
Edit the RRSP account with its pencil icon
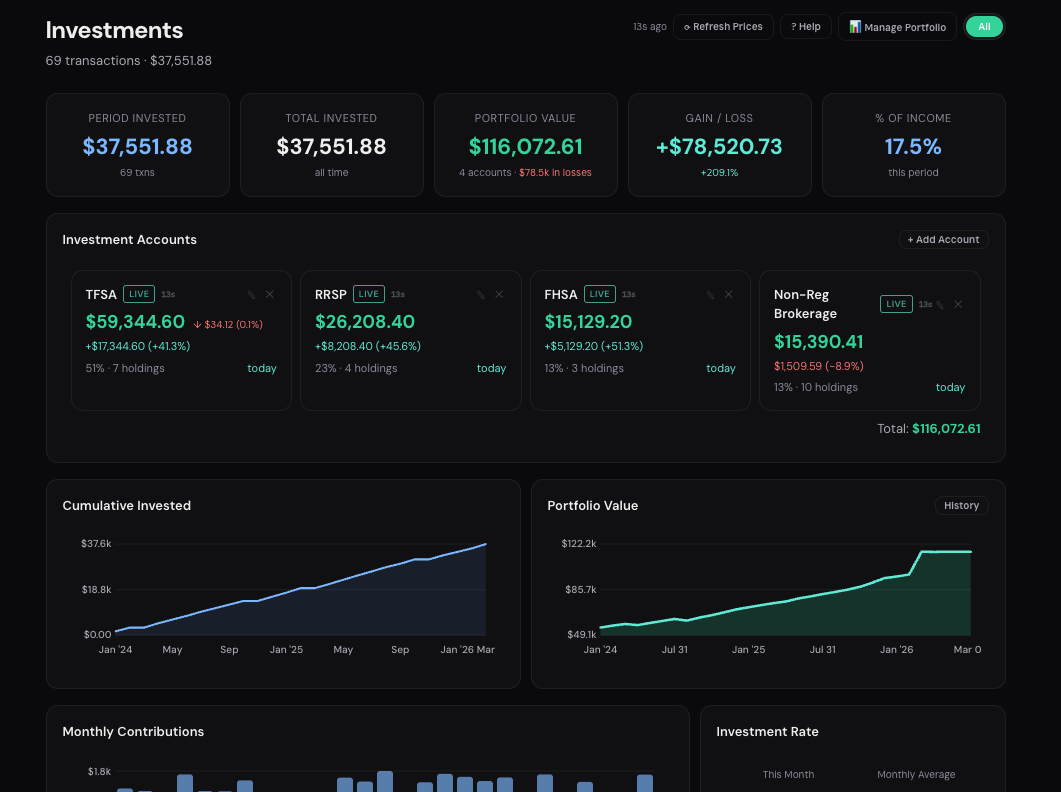480,294
